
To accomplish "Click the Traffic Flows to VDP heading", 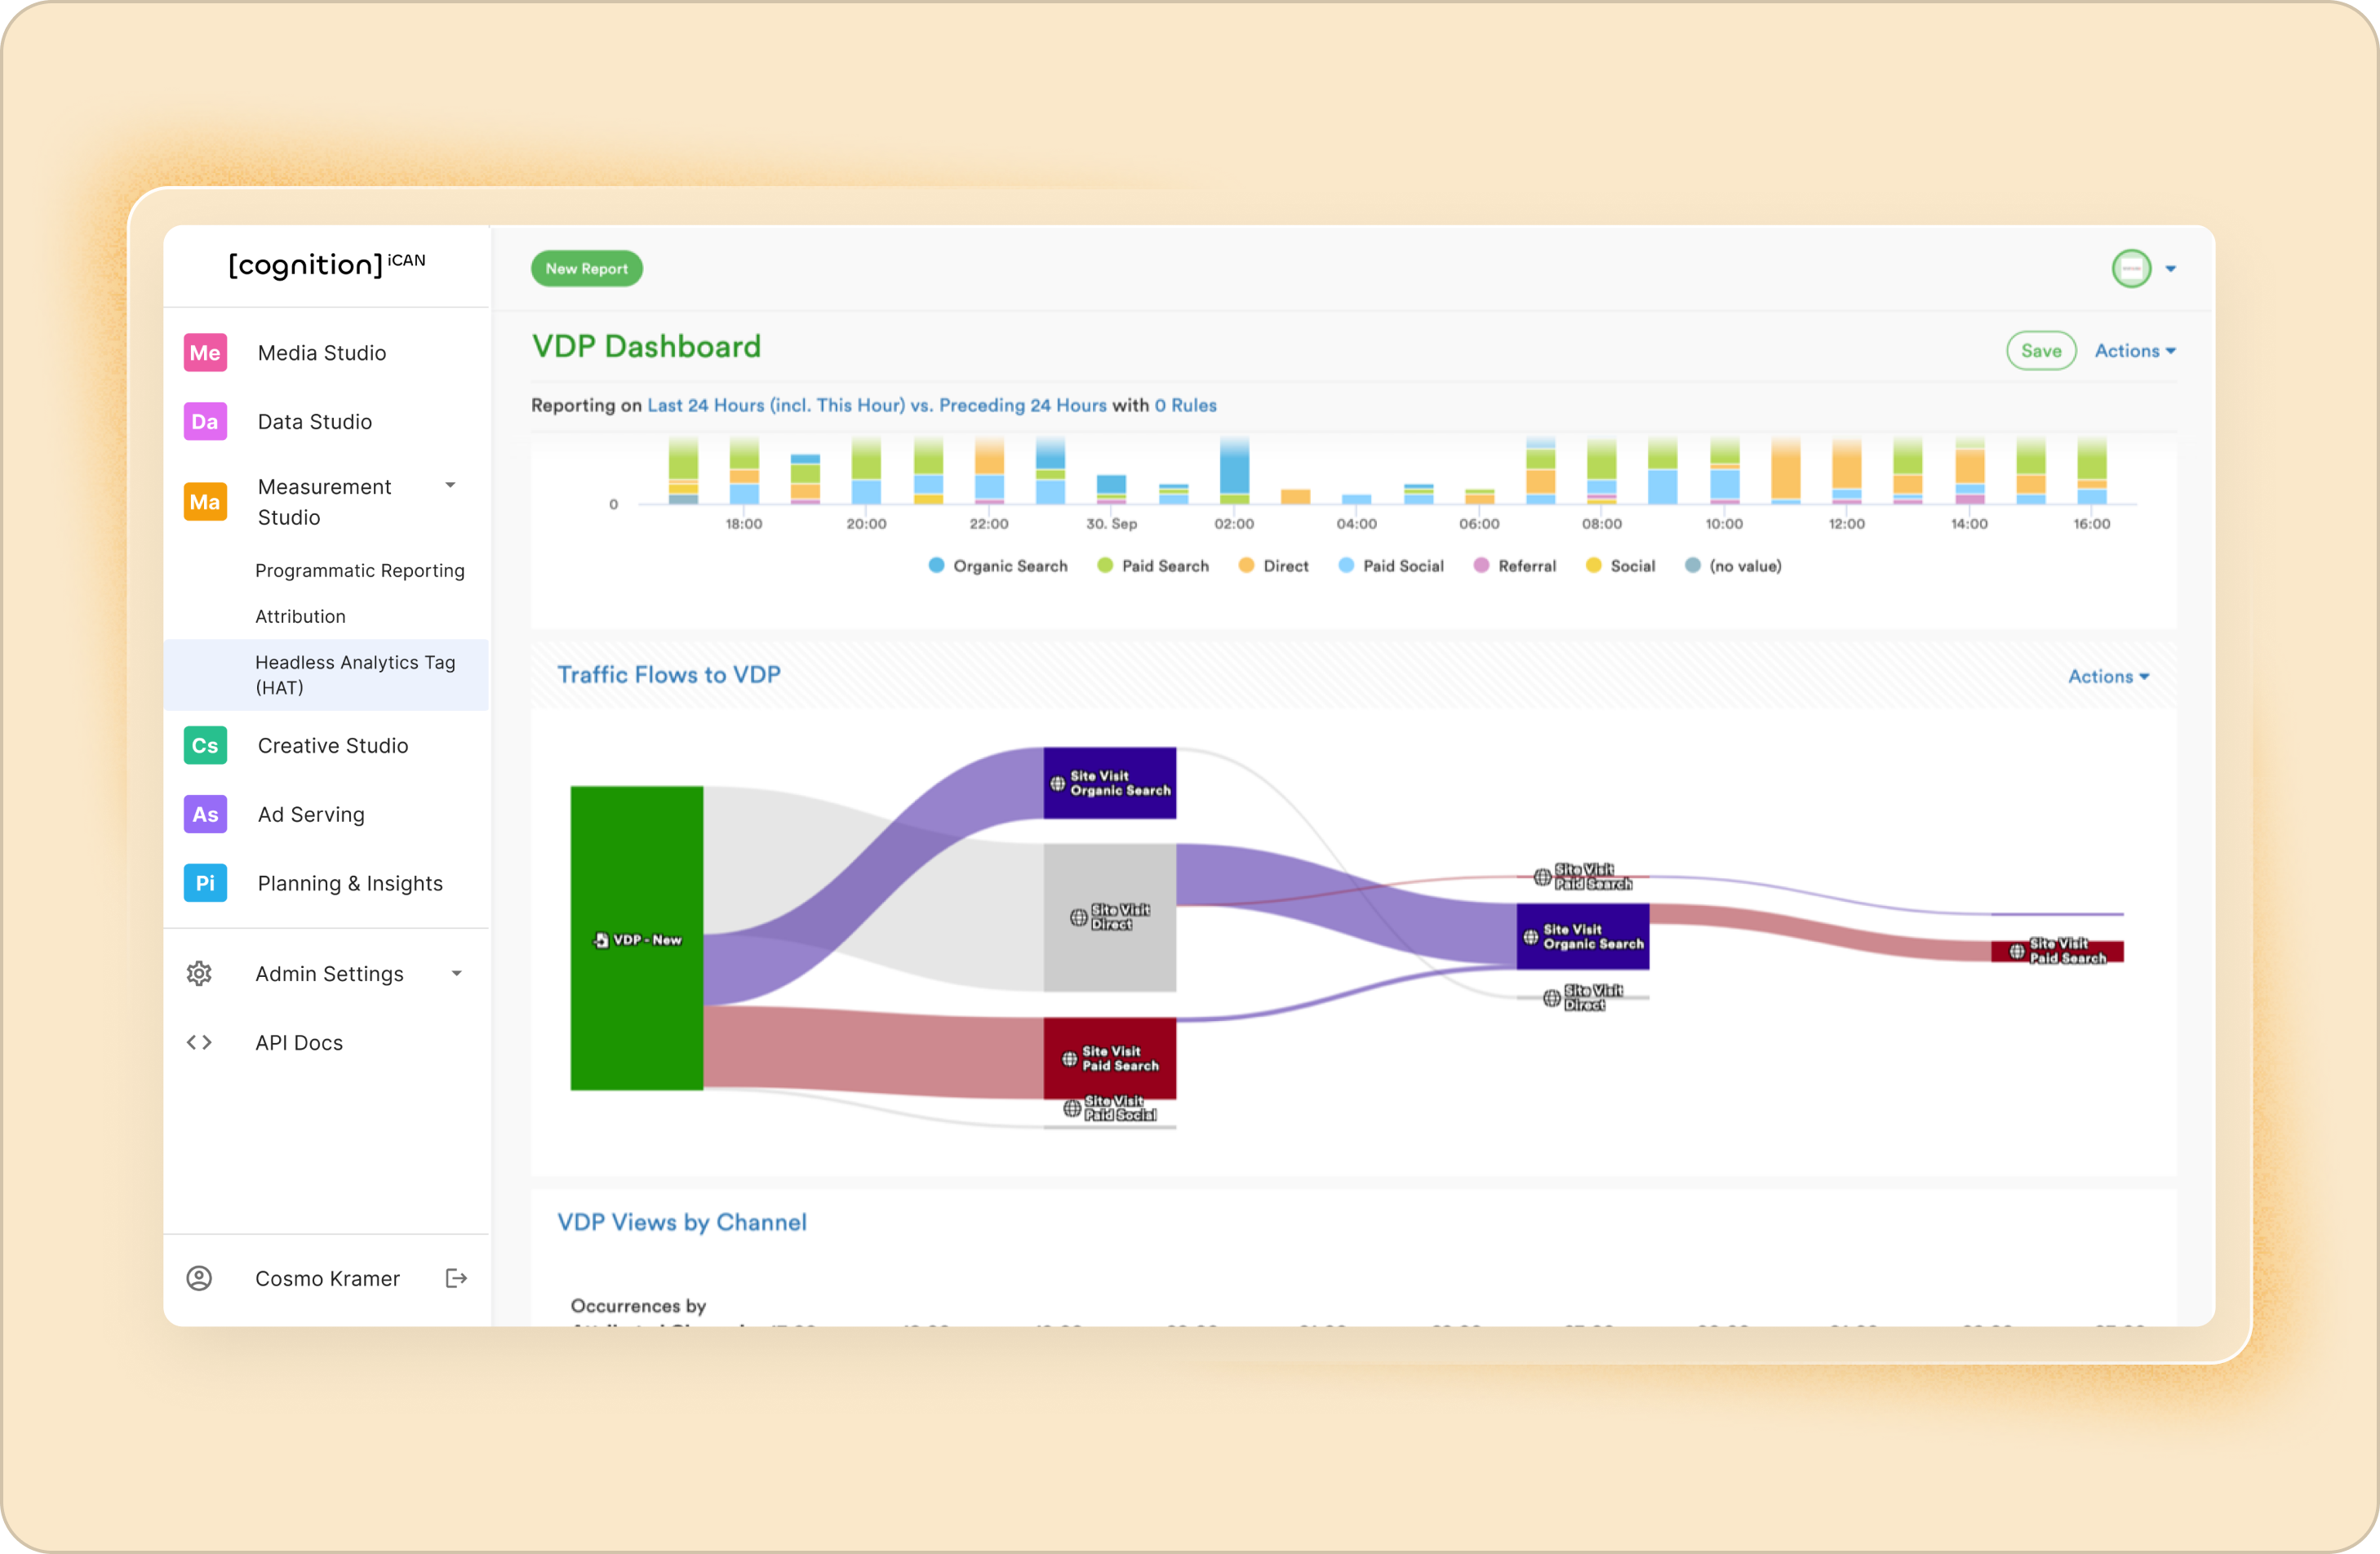I will 669,675.
